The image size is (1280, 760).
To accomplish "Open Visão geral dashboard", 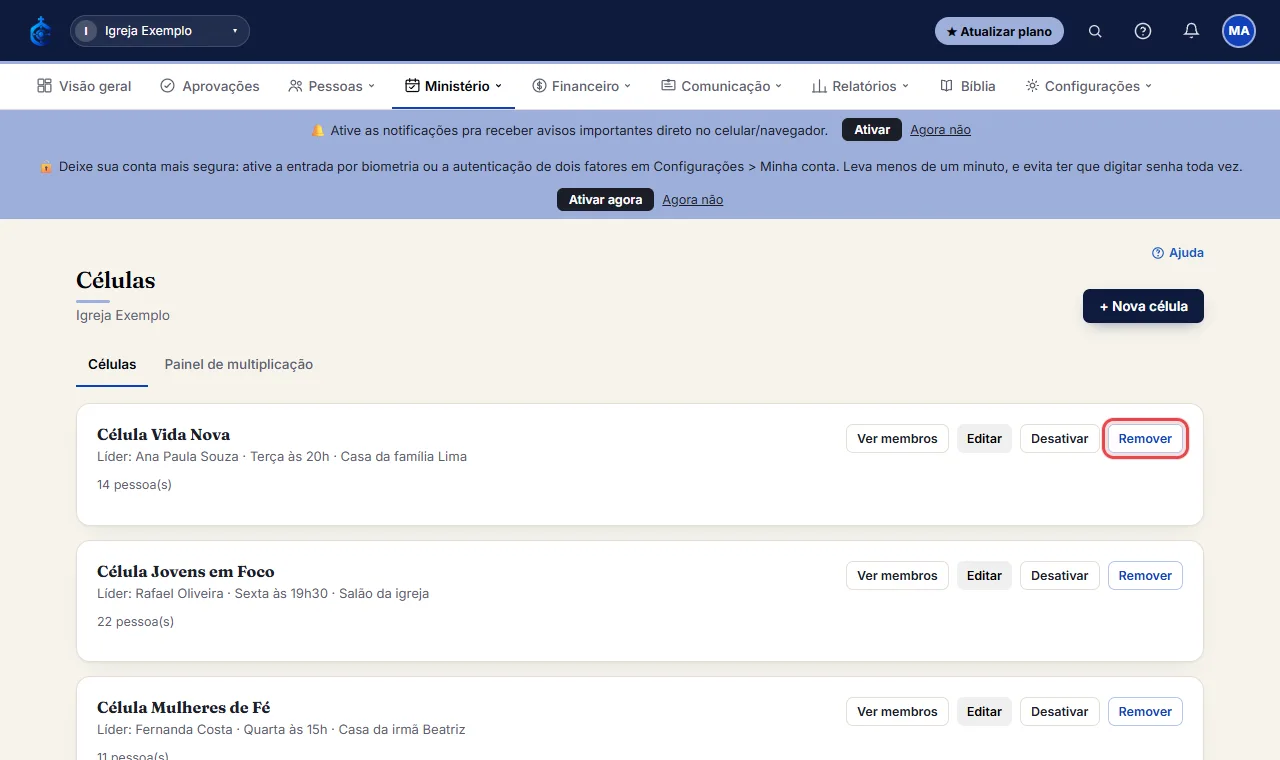I will coord(84,86).
